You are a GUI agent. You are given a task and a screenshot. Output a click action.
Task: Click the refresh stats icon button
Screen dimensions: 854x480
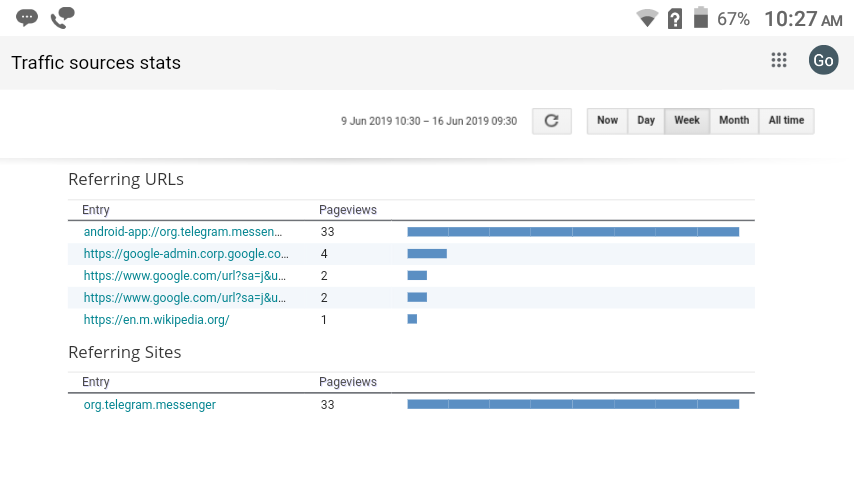point(552,120)
